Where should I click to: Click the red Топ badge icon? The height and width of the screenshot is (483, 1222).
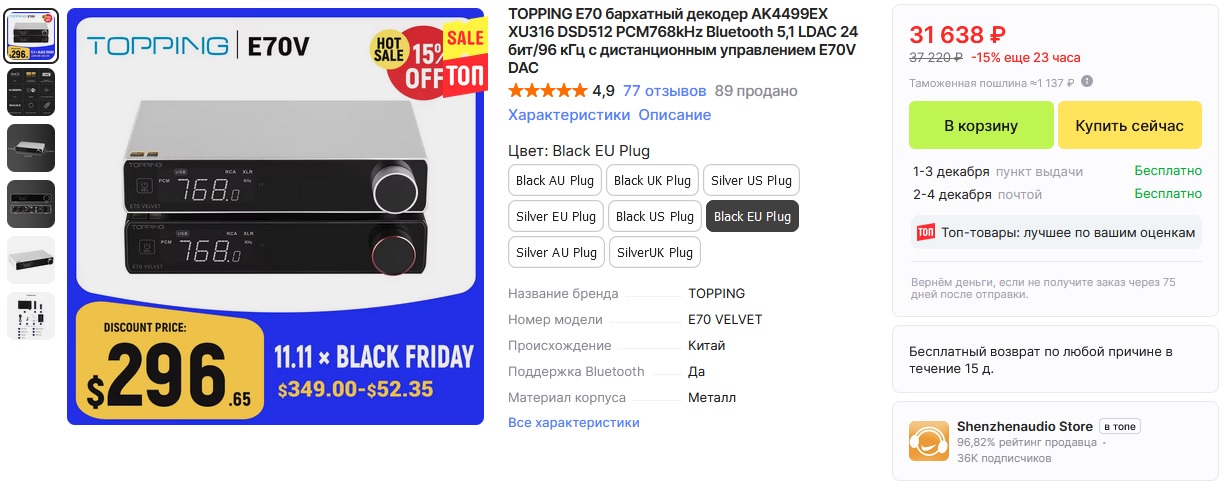(x=926, y=232)
